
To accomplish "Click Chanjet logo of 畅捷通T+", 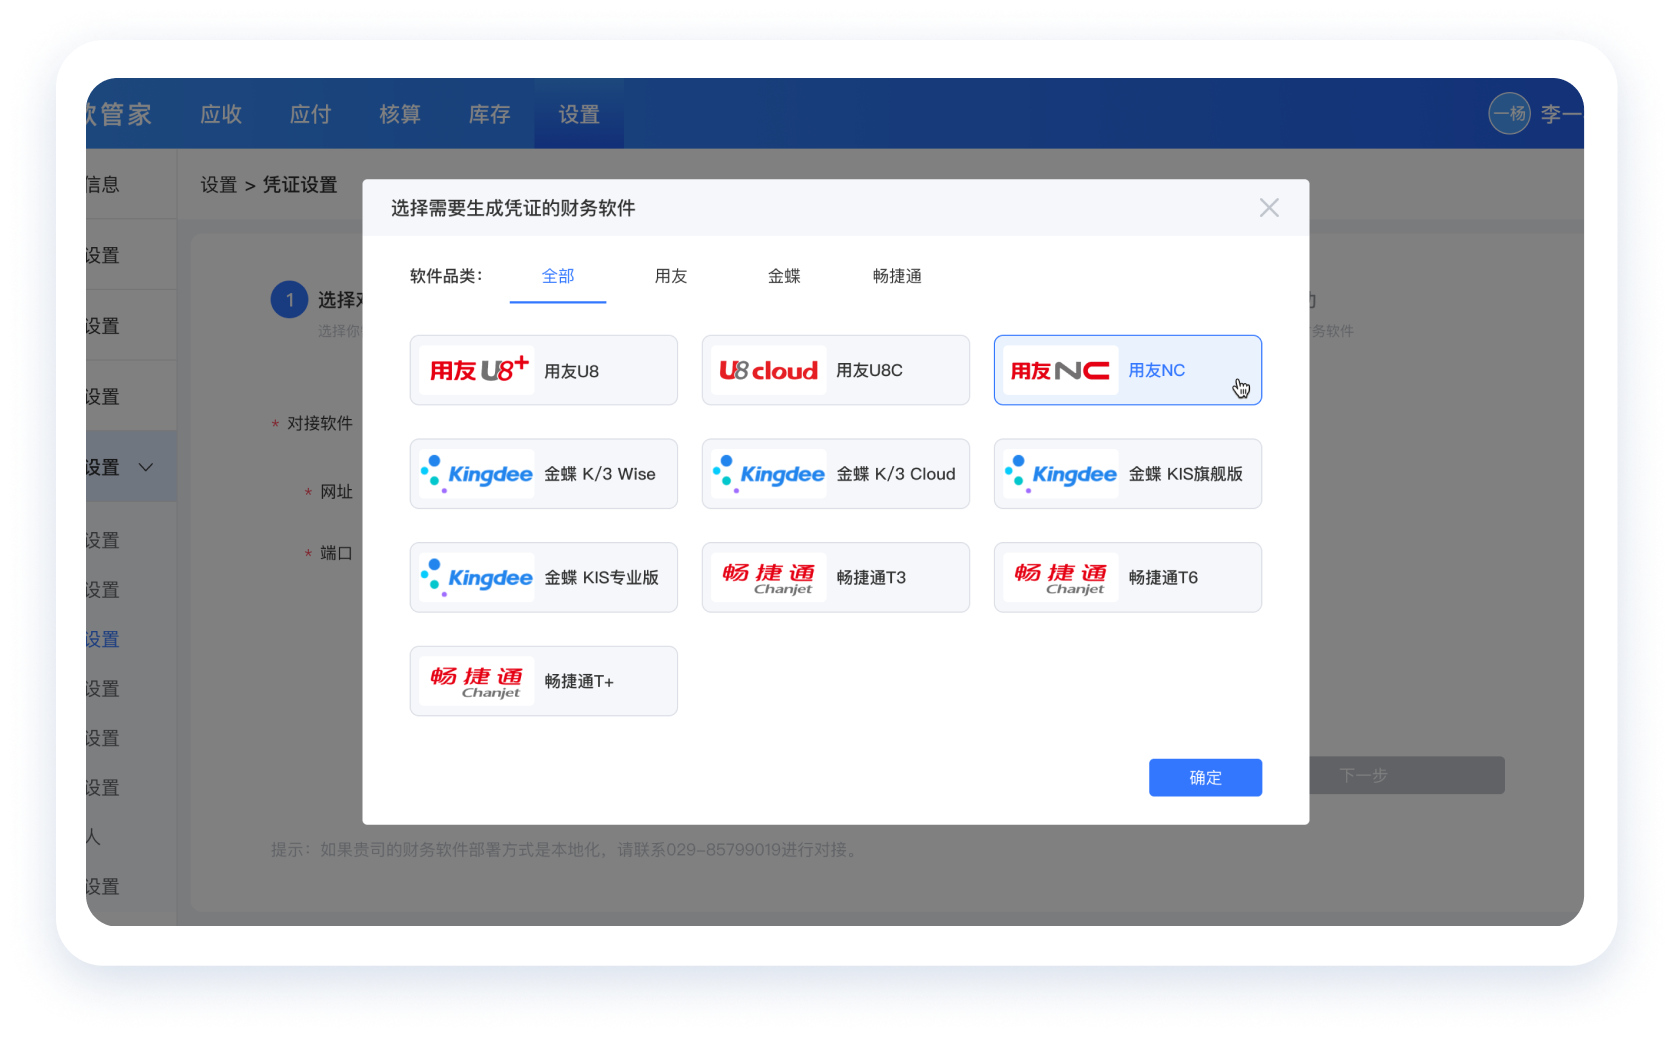I will [x=476, y=681].
